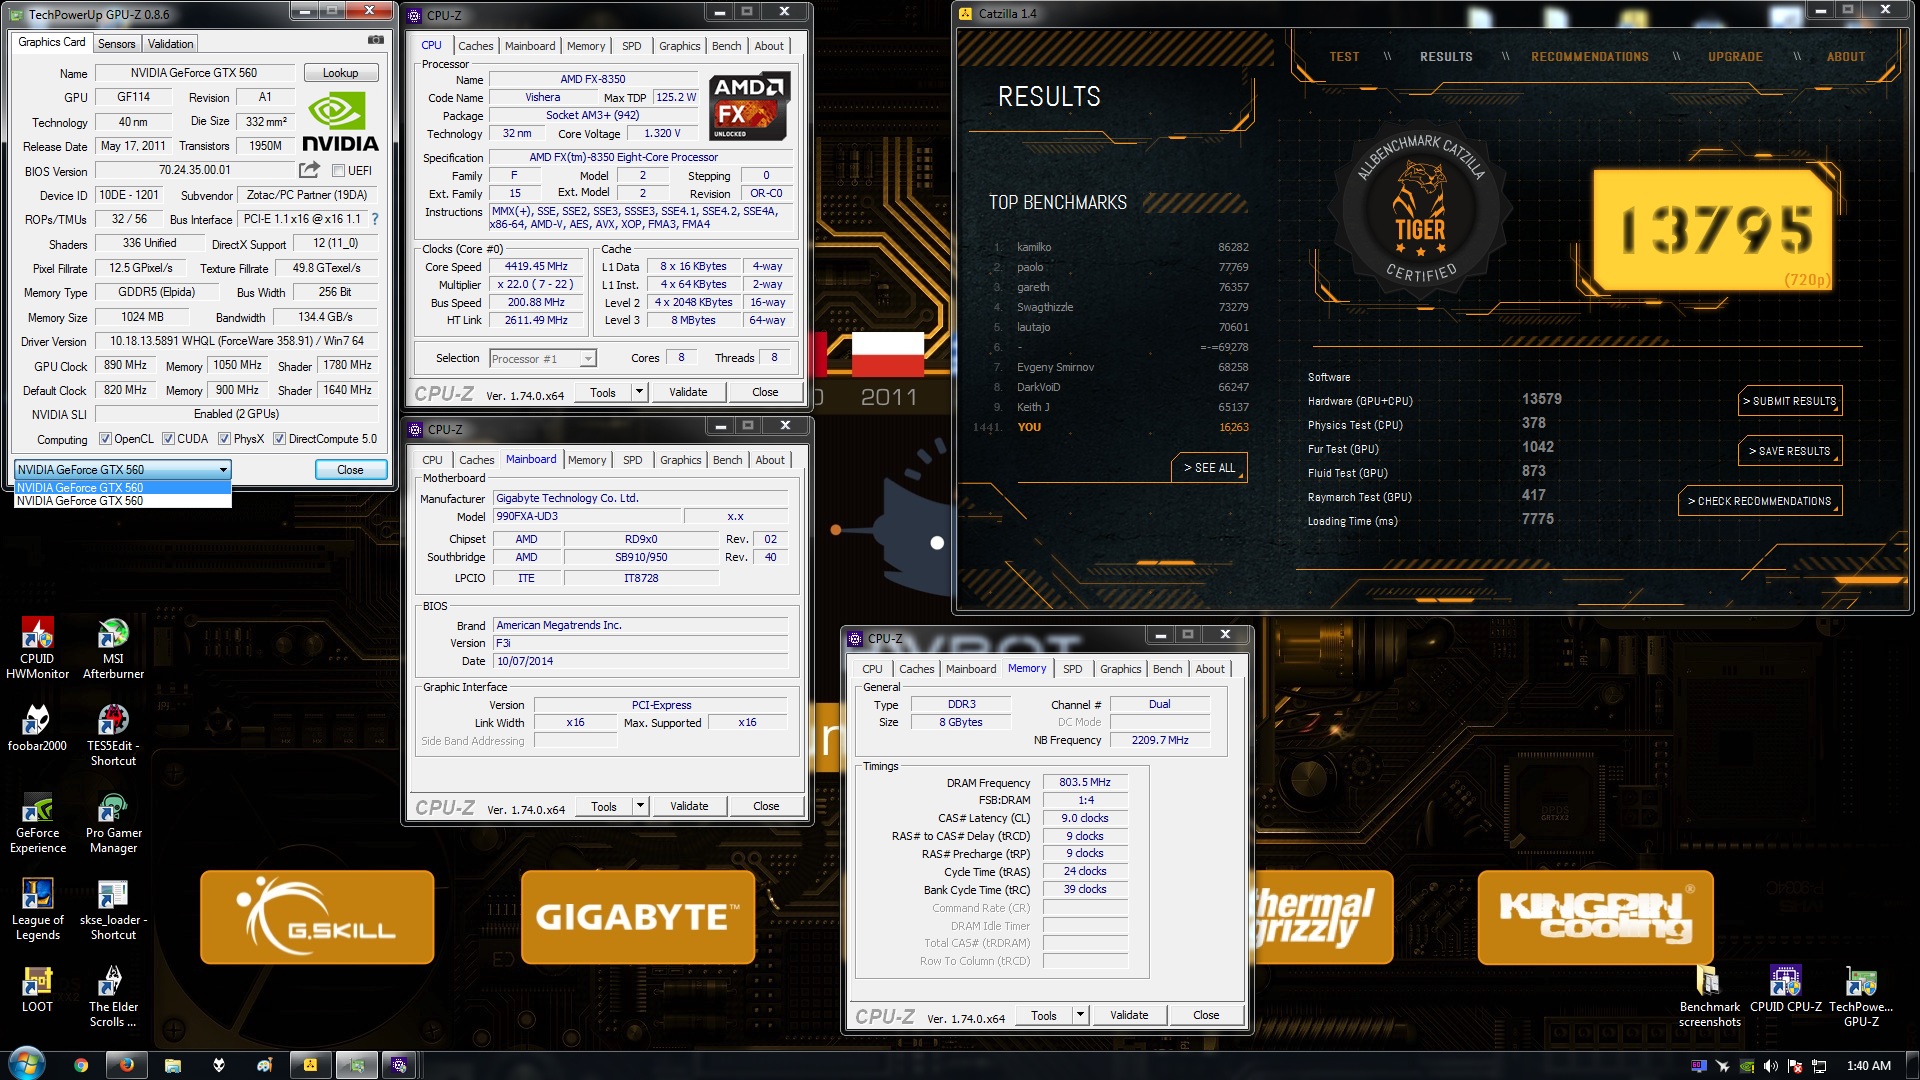Click the Action Center flag tray icon
Screen dimensions: 1920x1080
coord(1795,1066)
